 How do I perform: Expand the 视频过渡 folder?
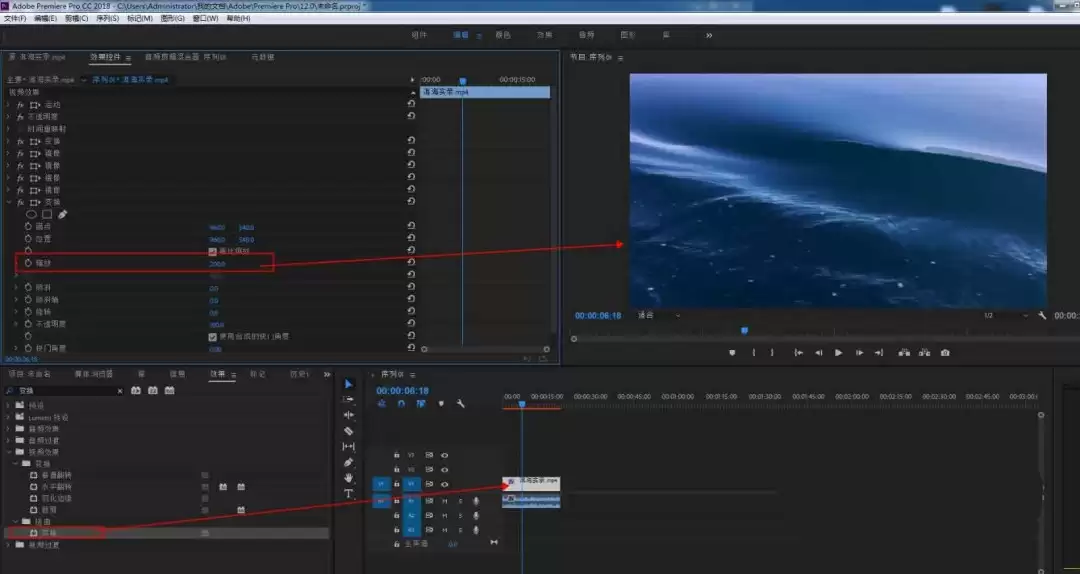point(8,544)
